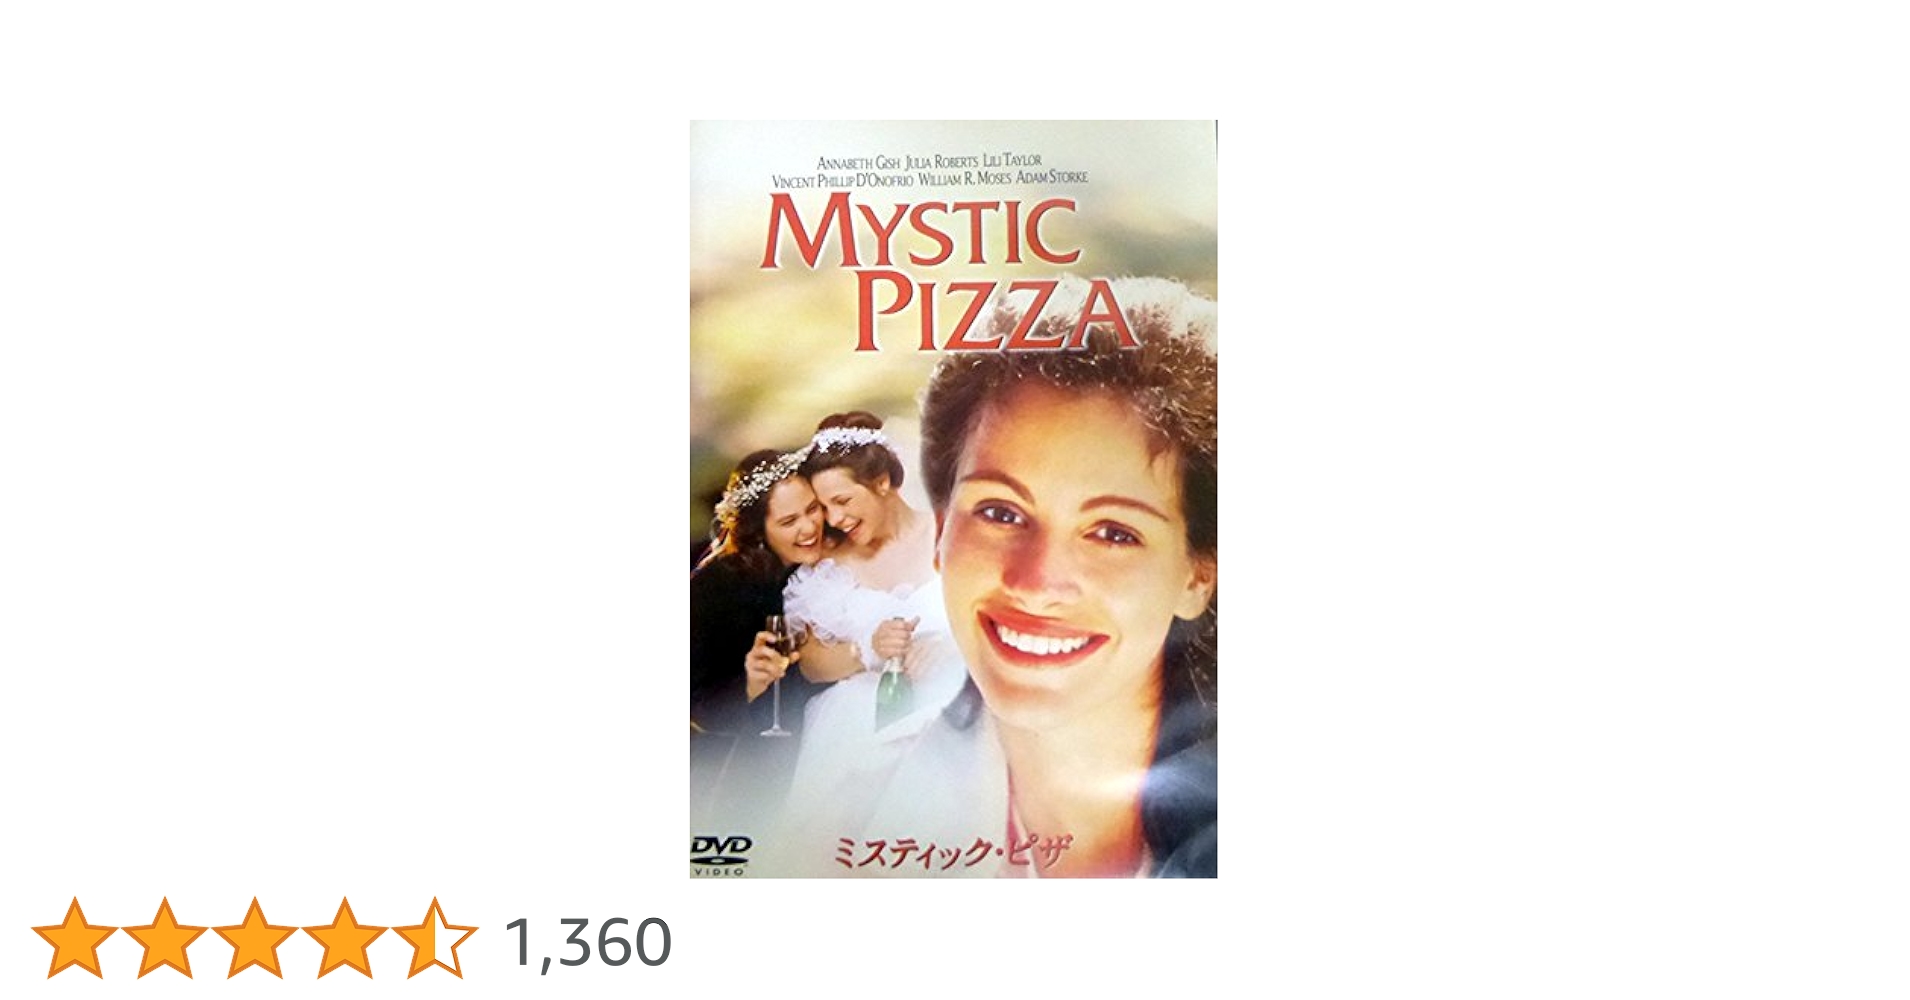The image size is (1910, 1000).
Task: Click the second orange rating star
Action: pos(165,938)
